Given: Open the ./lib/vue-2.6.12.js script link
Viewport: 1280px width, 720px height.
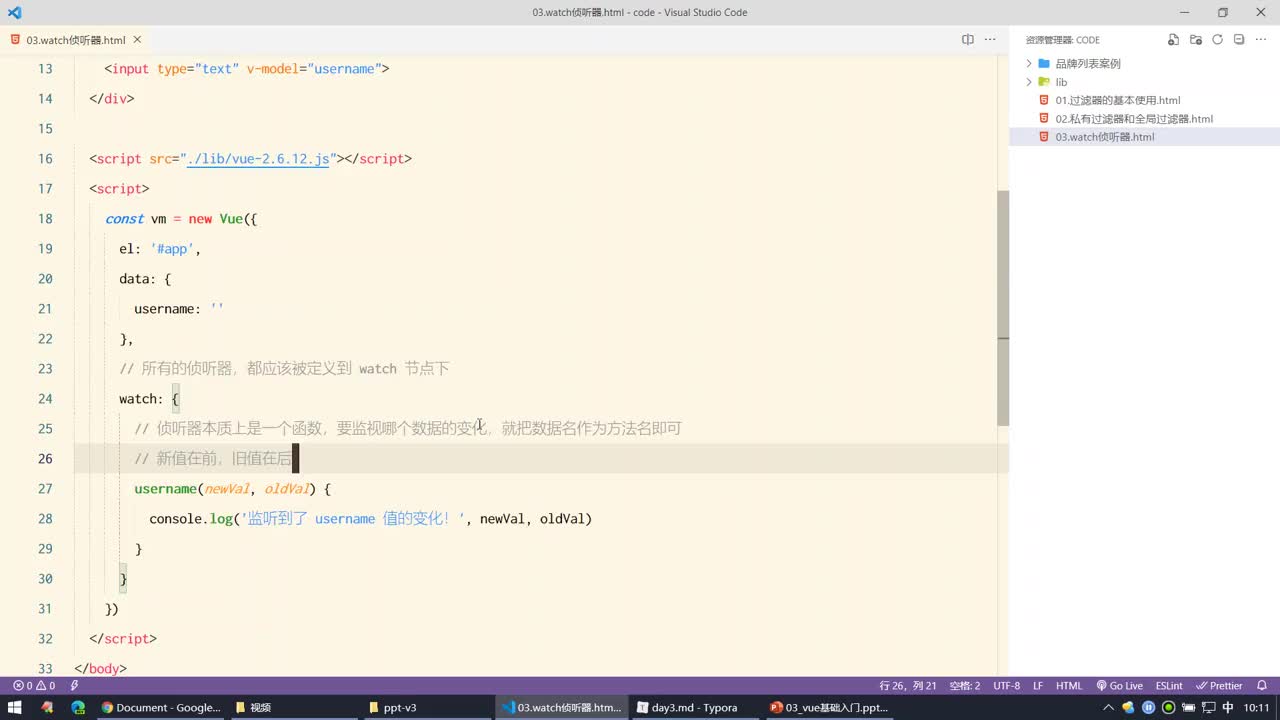Looking at the screenshot, I should click(x=258, y=159).
